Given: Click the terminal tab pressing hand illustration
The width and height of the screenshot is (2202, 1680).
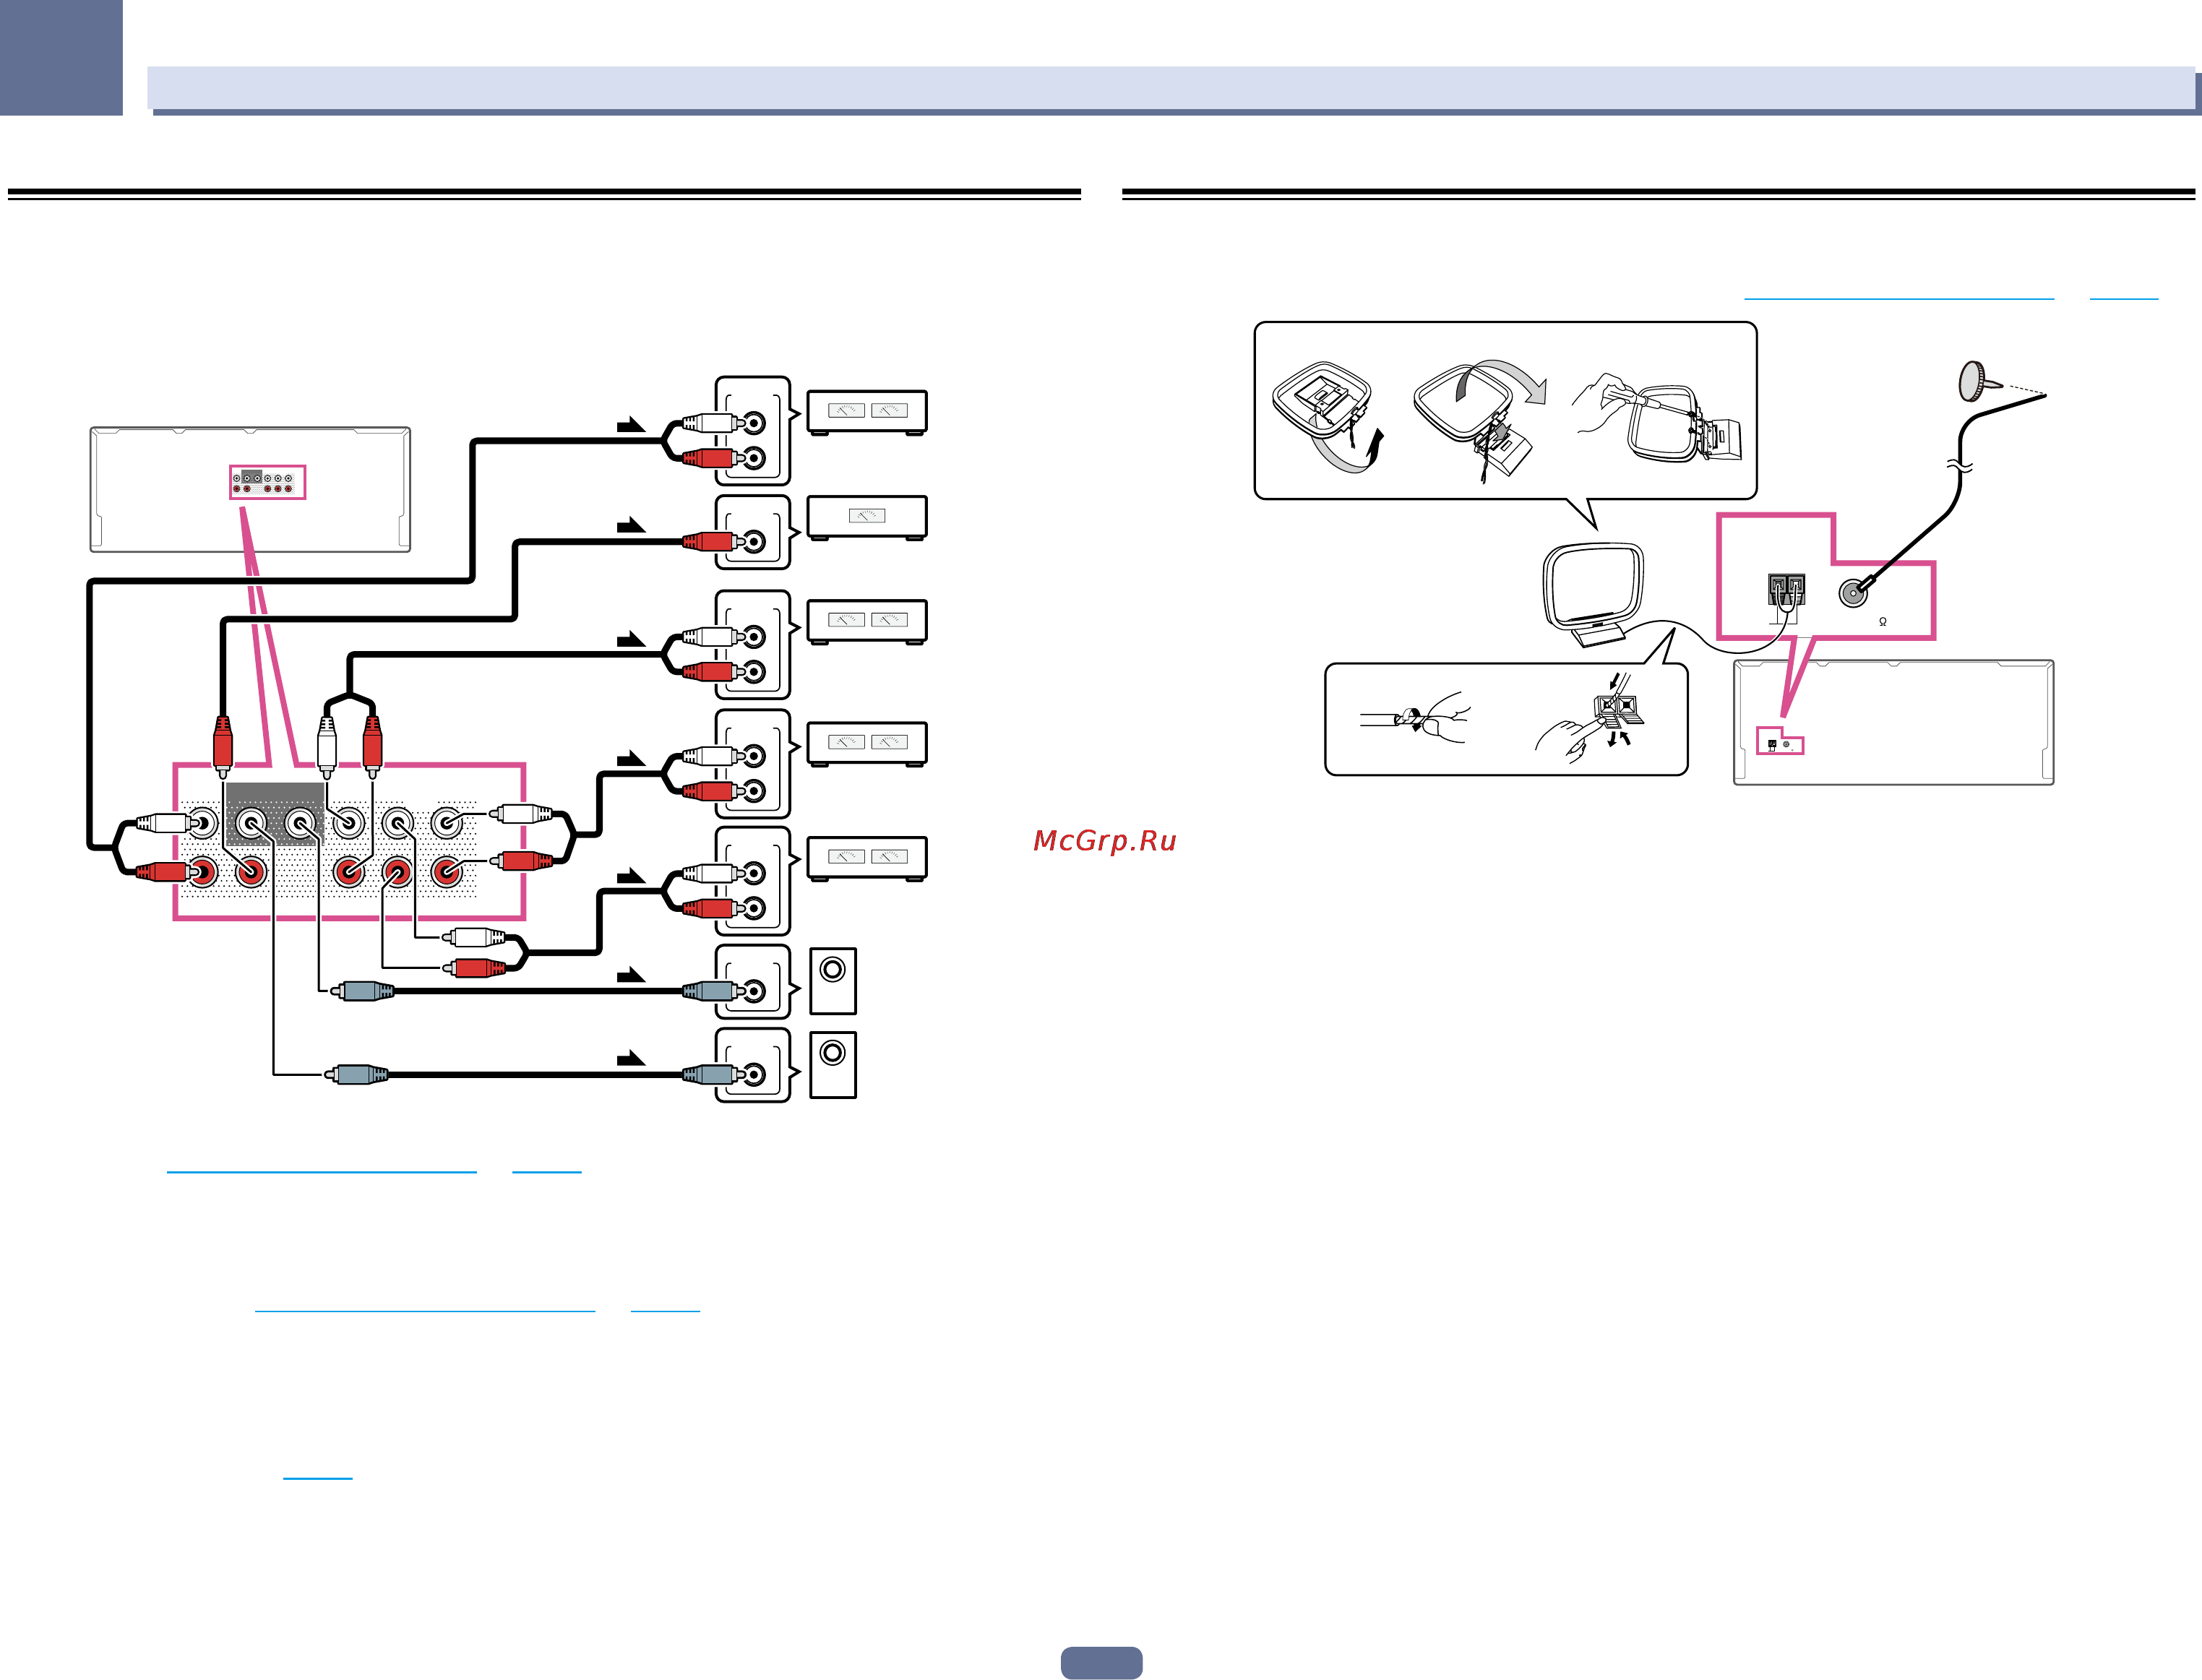Looking at the screenshot, I should 1590,717.
